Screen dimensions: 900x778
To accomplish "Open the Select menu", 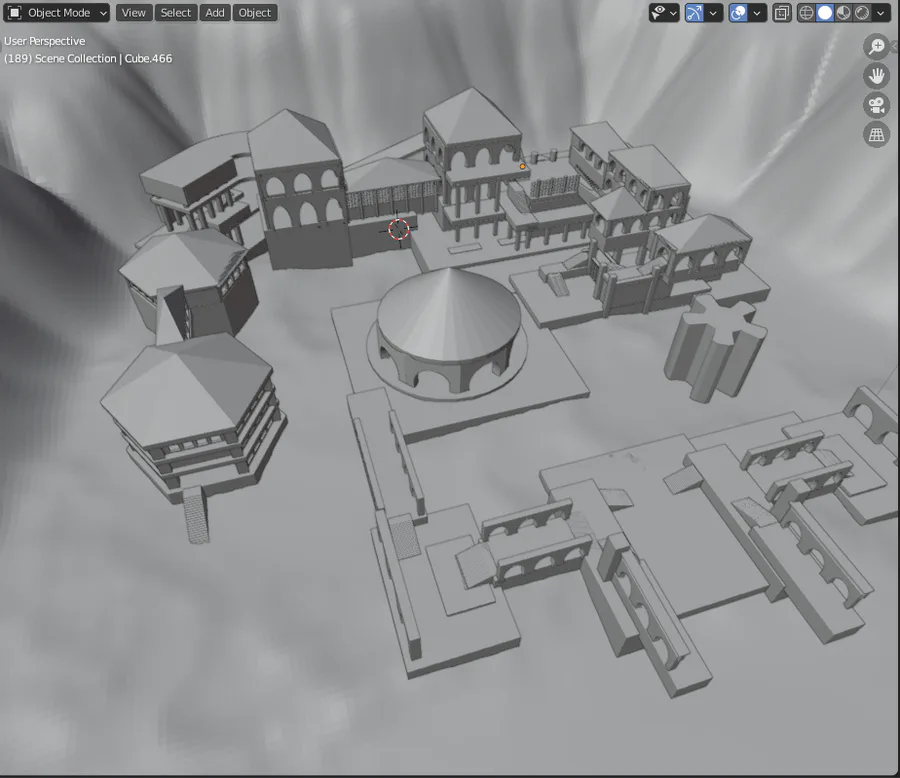I will 176,13.
